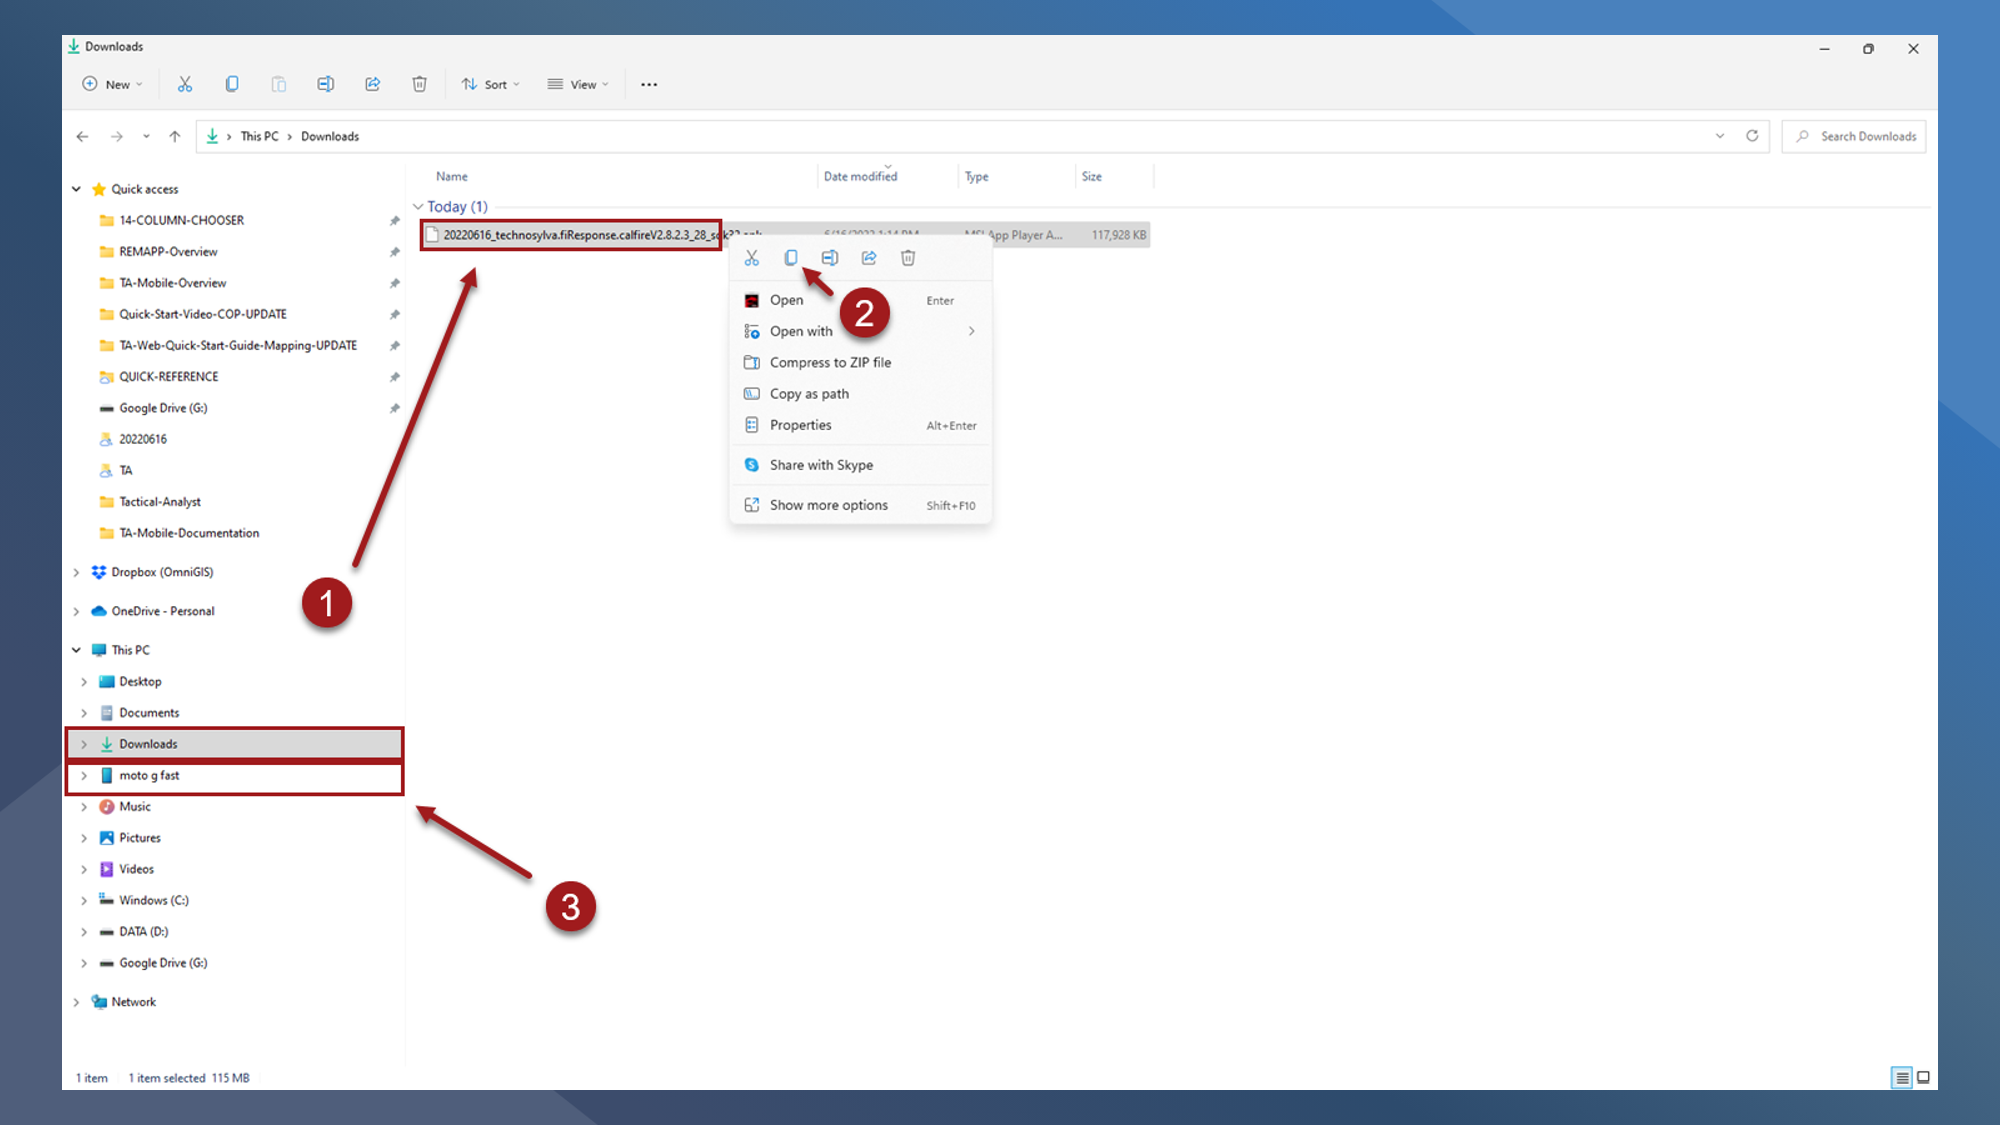Screen dimensions: 2000x1125
Task: Choose Compress to ZIP file
Action: tap(830, 362)
